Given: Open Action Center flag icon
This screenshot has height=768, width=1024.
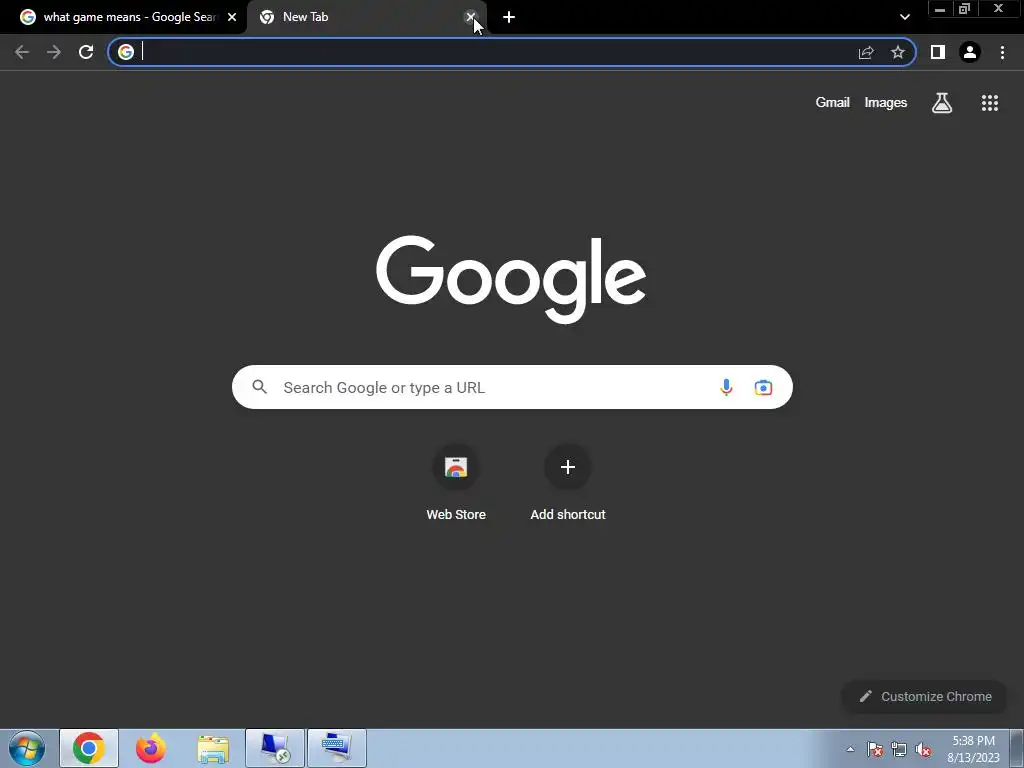Looking at the screenshot, I should coord(875,749).
